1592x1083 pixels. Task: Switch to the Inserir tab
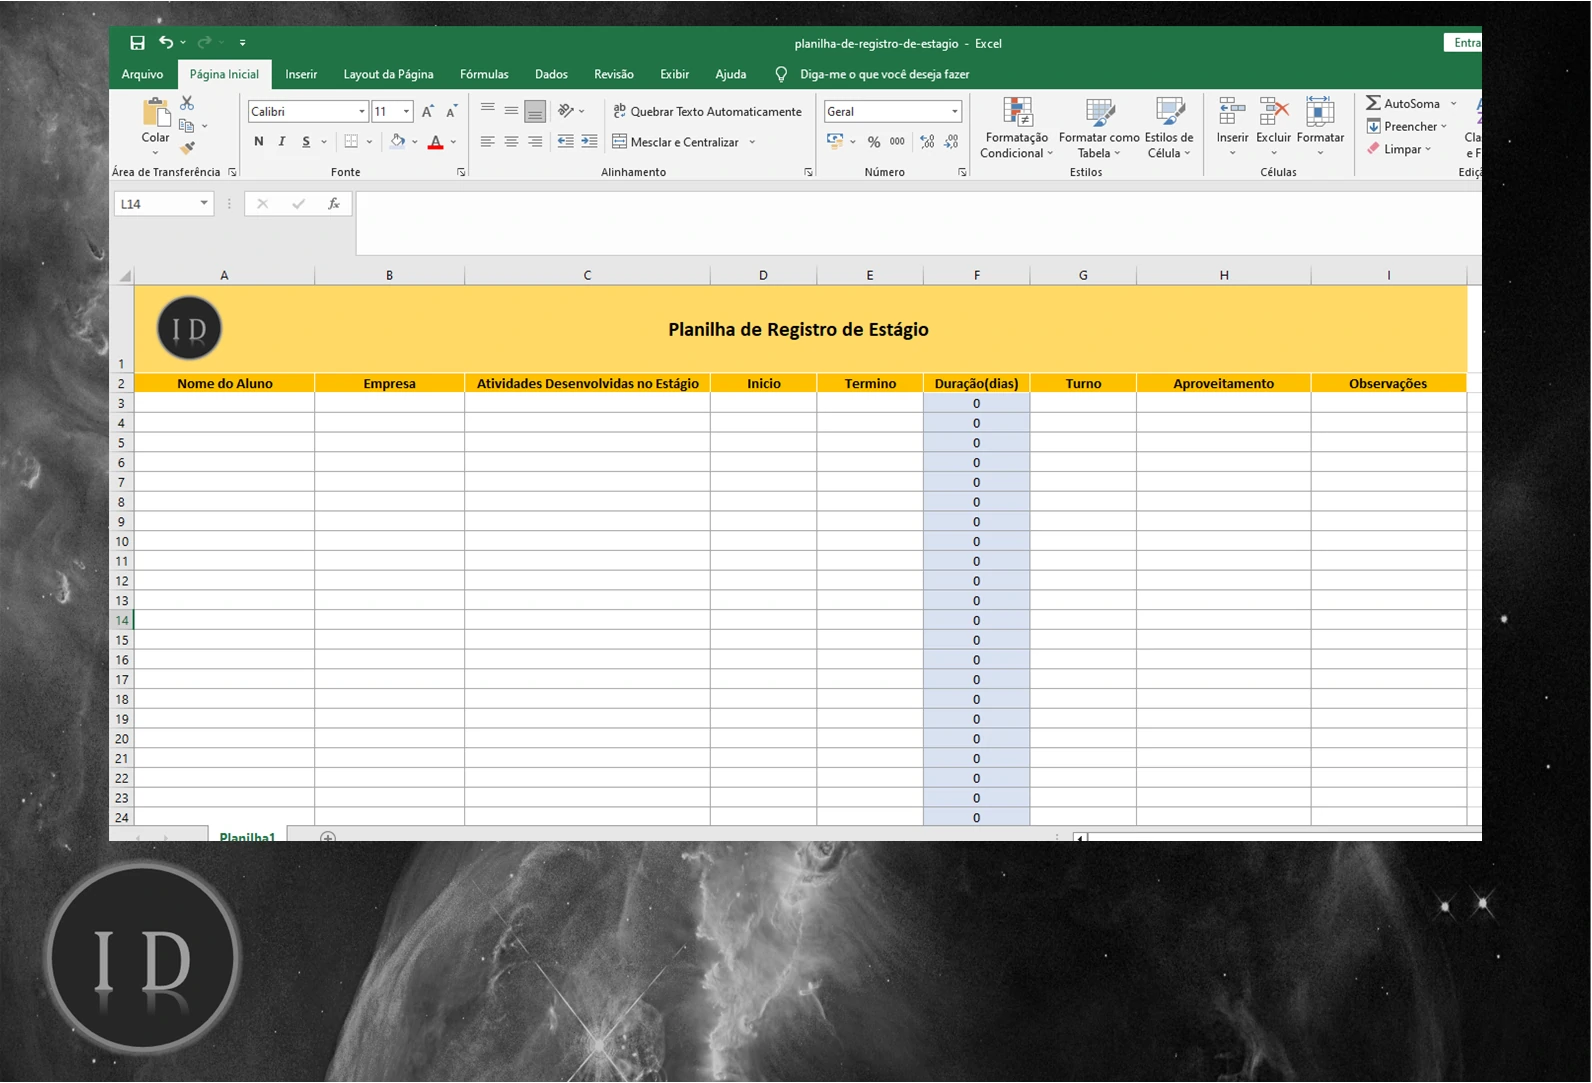(301, 74)
